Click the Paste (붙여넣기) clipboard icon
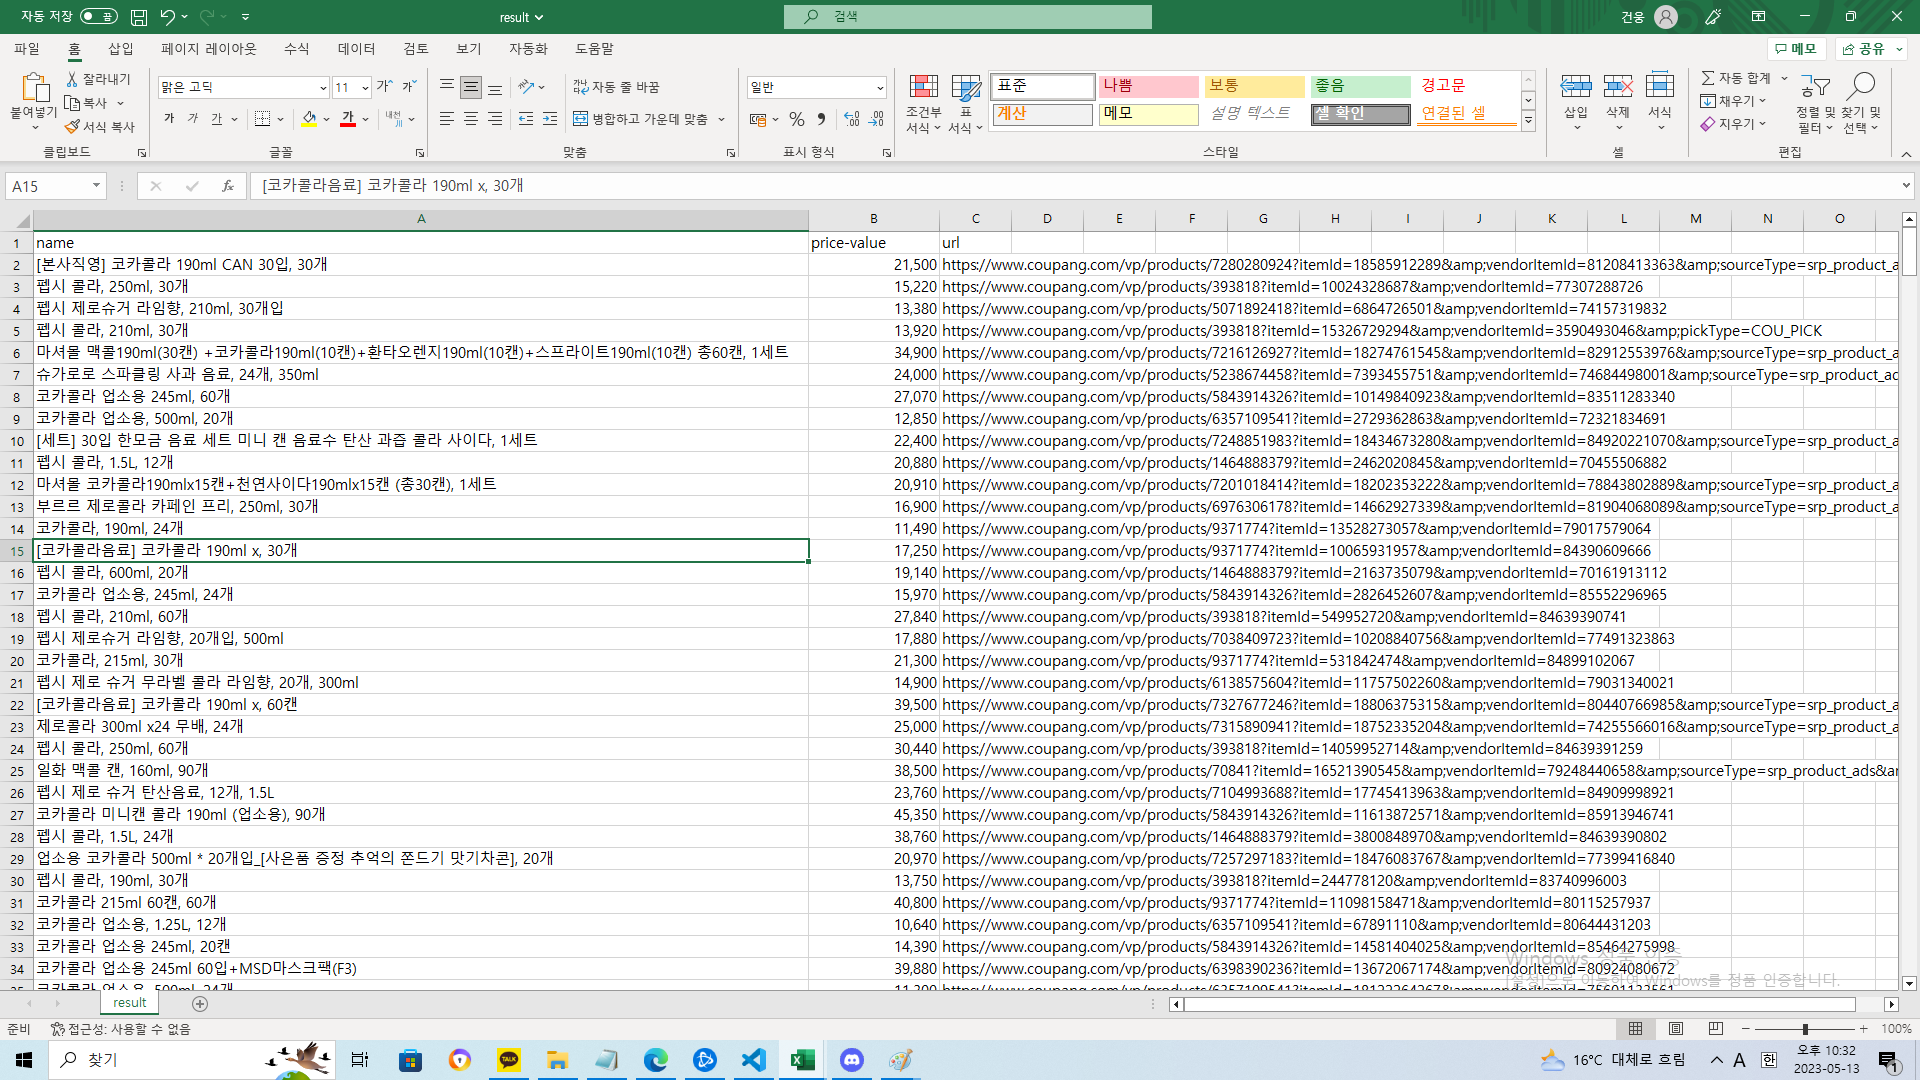This screenshot has width=1920, height=1080. [x=34, y=88]
